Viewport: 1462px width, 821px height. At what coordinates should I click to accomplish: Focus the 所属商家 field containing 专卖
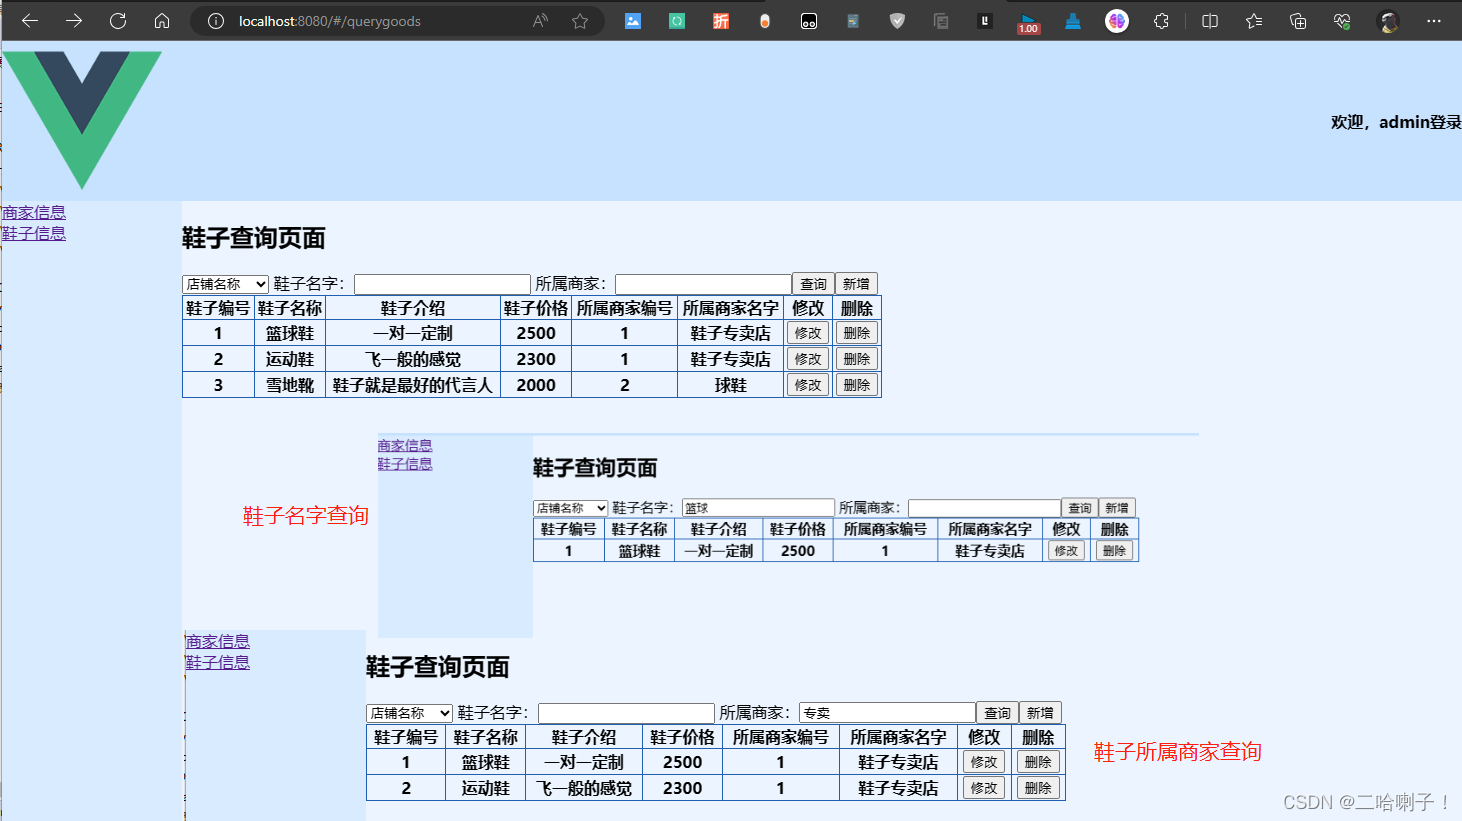tap(887, 713)
